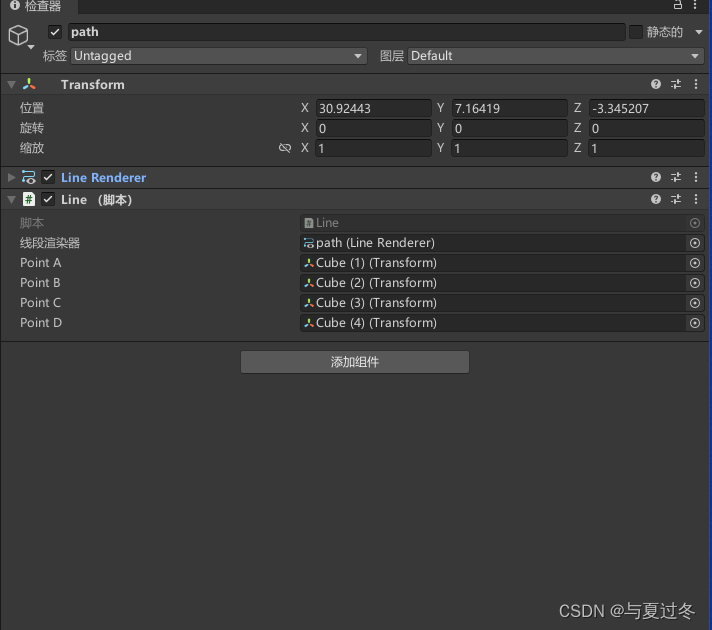The image size is (712, 630).
Task: Open Line Renderer preset settings icon
Action: tap(676, 177)
